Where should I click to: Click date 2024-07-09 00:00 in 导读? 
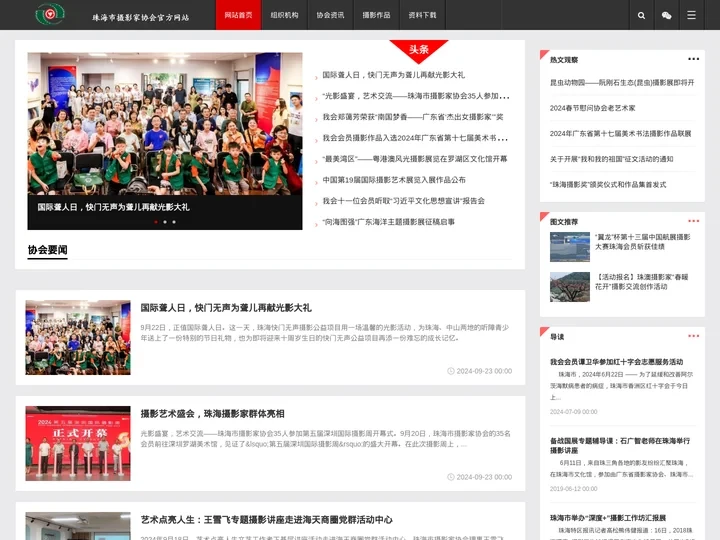pyautogui.click(x=574, y=412)
